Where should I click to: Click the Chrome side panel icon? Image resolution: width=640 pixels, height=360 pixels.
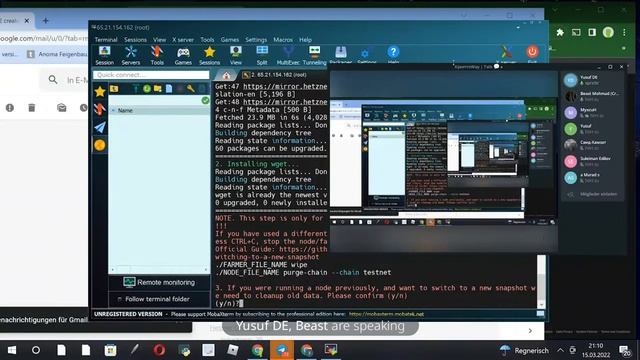(592, 32)
